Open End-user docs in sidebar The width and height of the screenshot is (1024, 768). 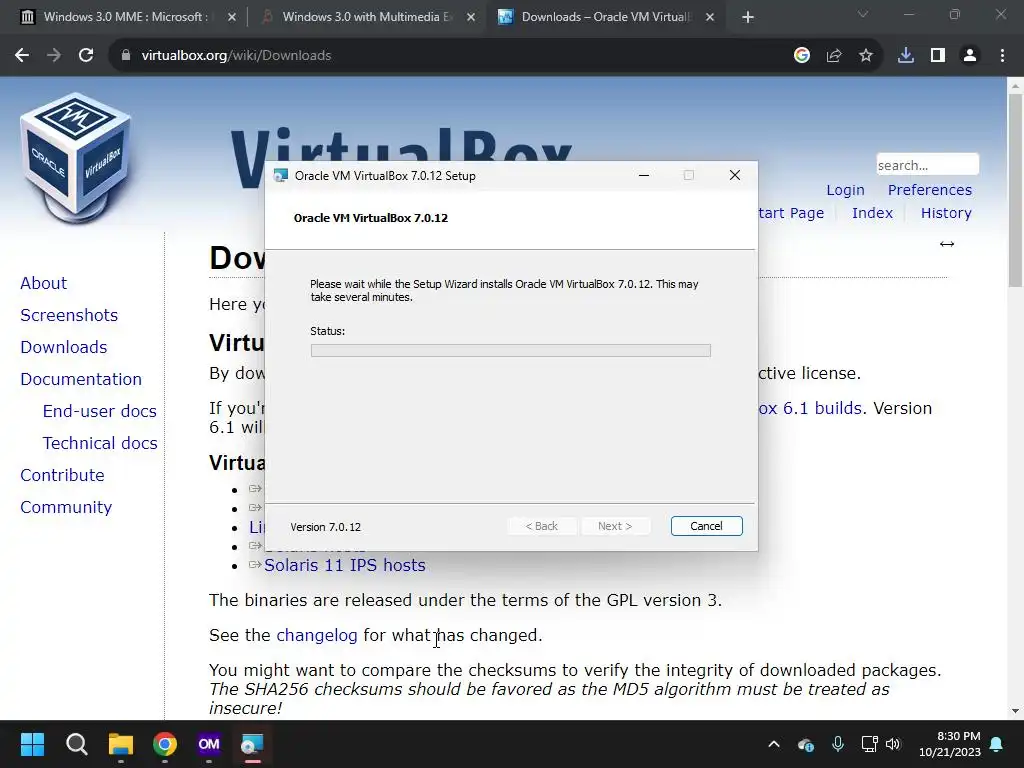pyautogui.click(x=99, y=411)
